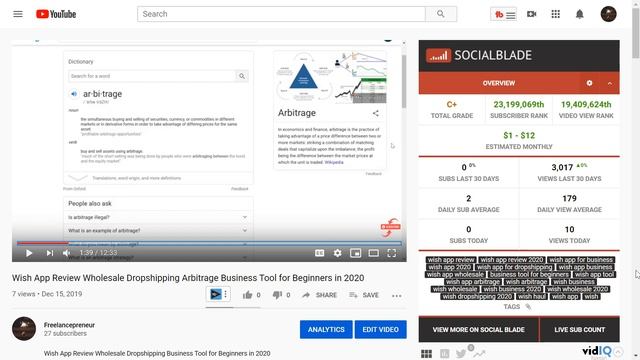Image resolution: width=640 pixels, height=360 pixels.
Task: Click the '179' daily view average value
Action: click(569, 198)
